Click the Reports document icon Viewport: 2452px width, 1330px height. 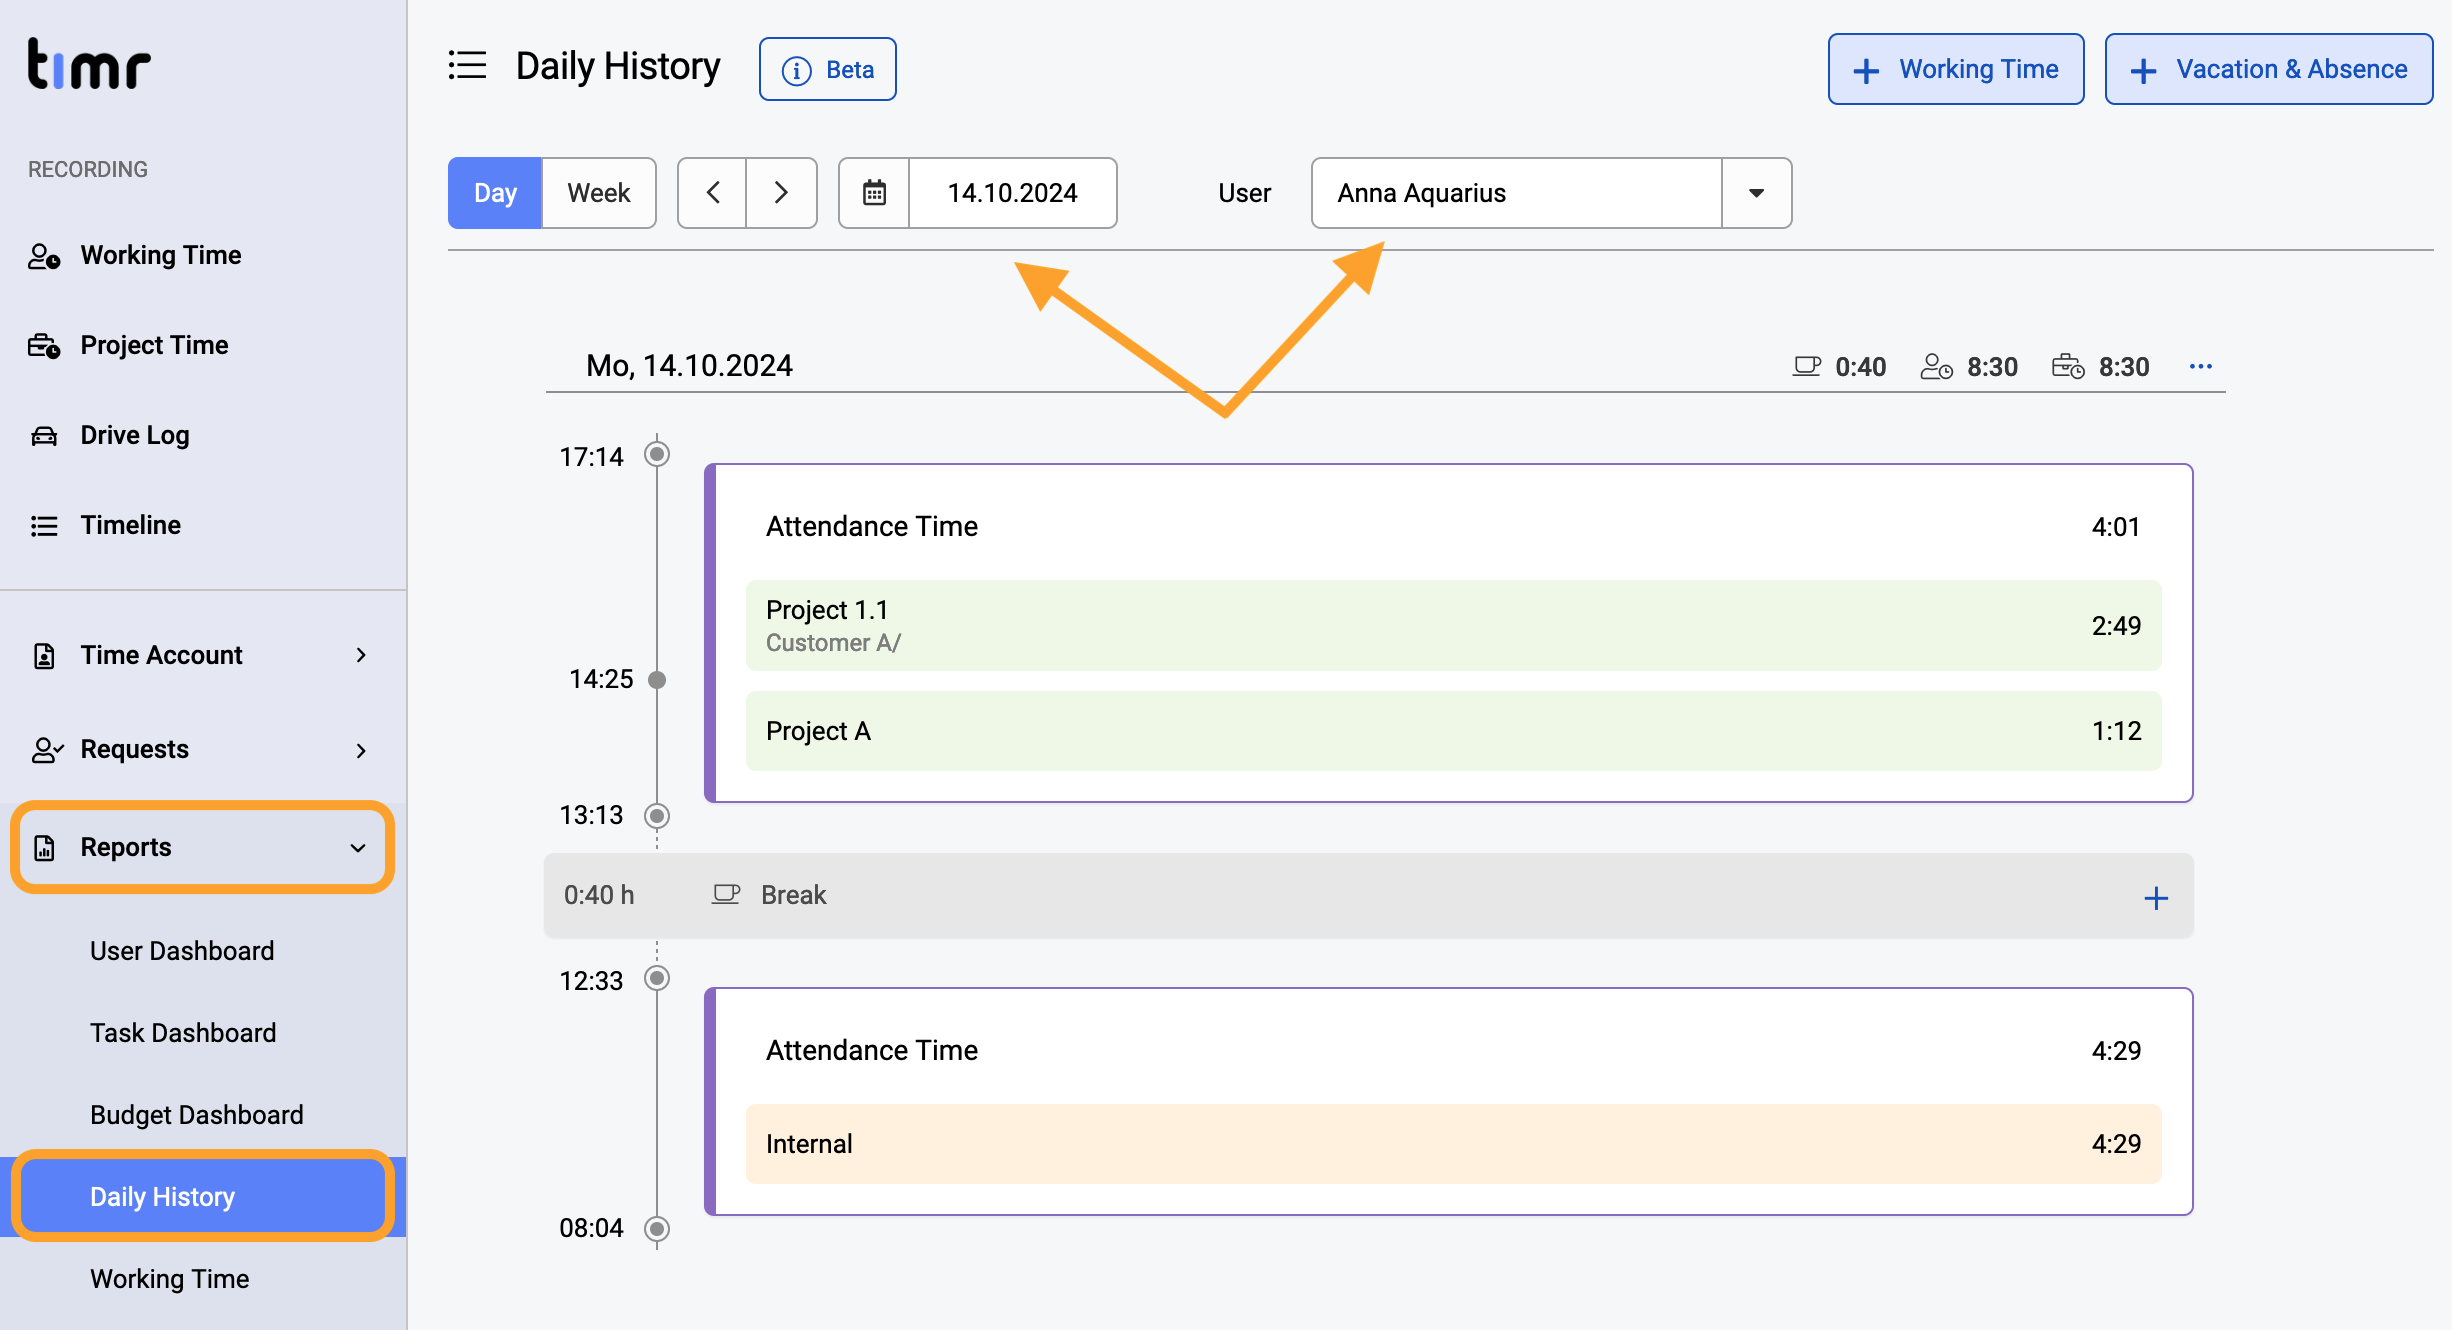(x=44, y=848)
